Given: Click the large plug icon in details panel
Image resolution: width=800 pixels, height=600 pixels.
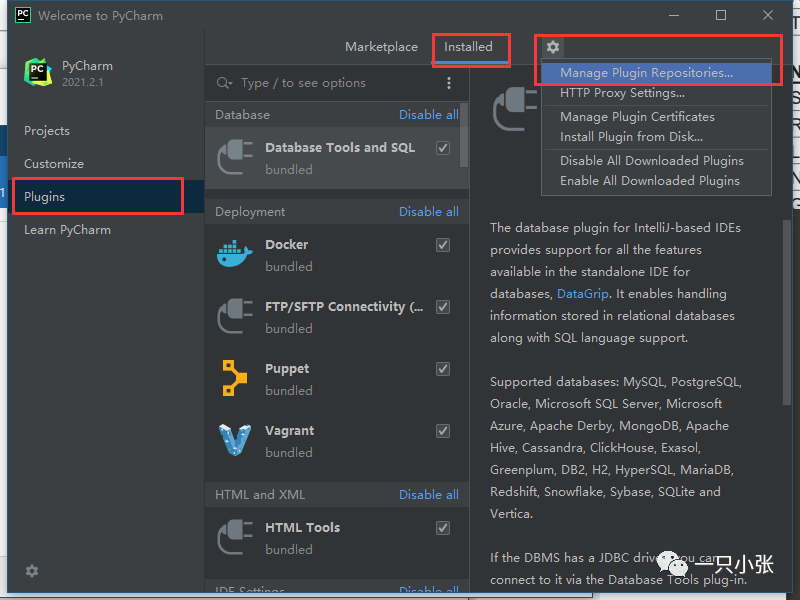Looking at the screenshot, I should (x=515, y=109).
